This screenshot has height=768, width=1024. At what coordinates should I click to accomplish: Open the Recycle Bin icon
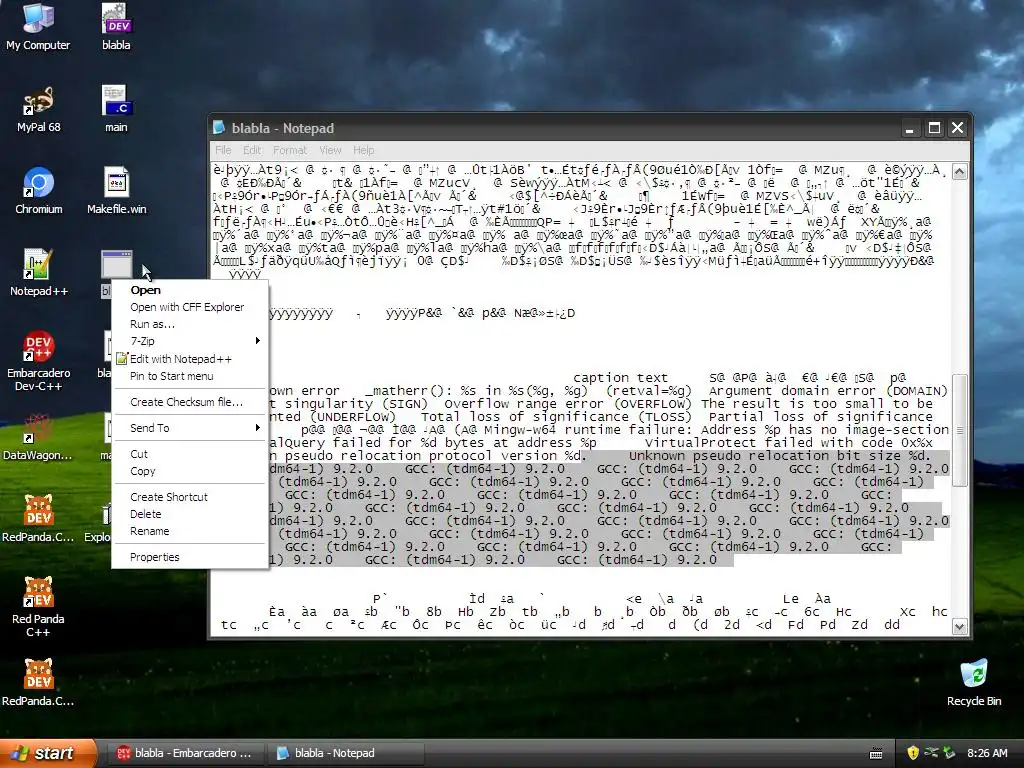click(x=974, y=682)
